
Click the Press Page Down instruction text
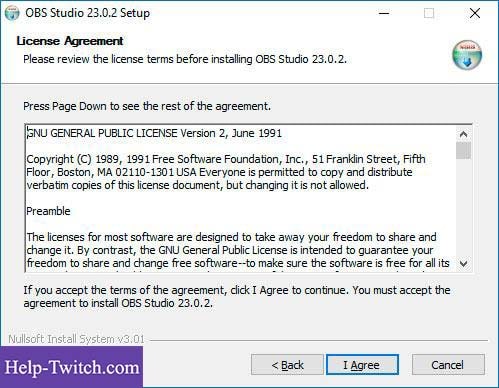coord(147,106)
